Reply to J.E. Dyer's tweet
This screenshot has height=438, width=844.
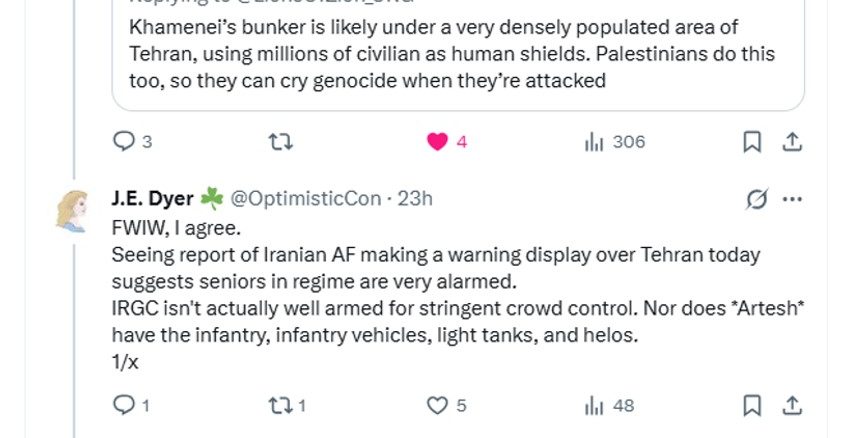pyautogui.click(x=124, y=405)
